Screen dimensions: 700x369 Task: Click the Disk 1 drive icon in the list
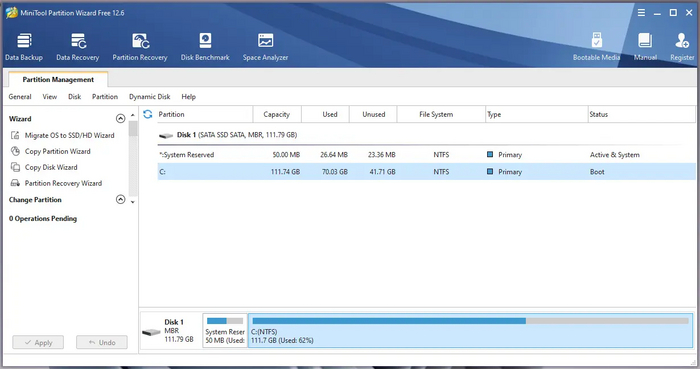pos(166,135)
